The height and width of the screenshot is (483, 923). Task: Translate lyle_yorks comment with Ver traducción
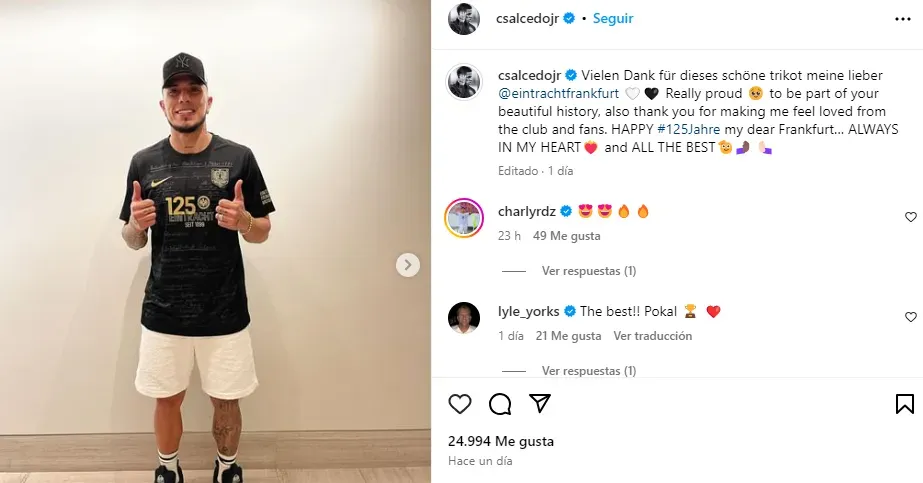point(653,336)
